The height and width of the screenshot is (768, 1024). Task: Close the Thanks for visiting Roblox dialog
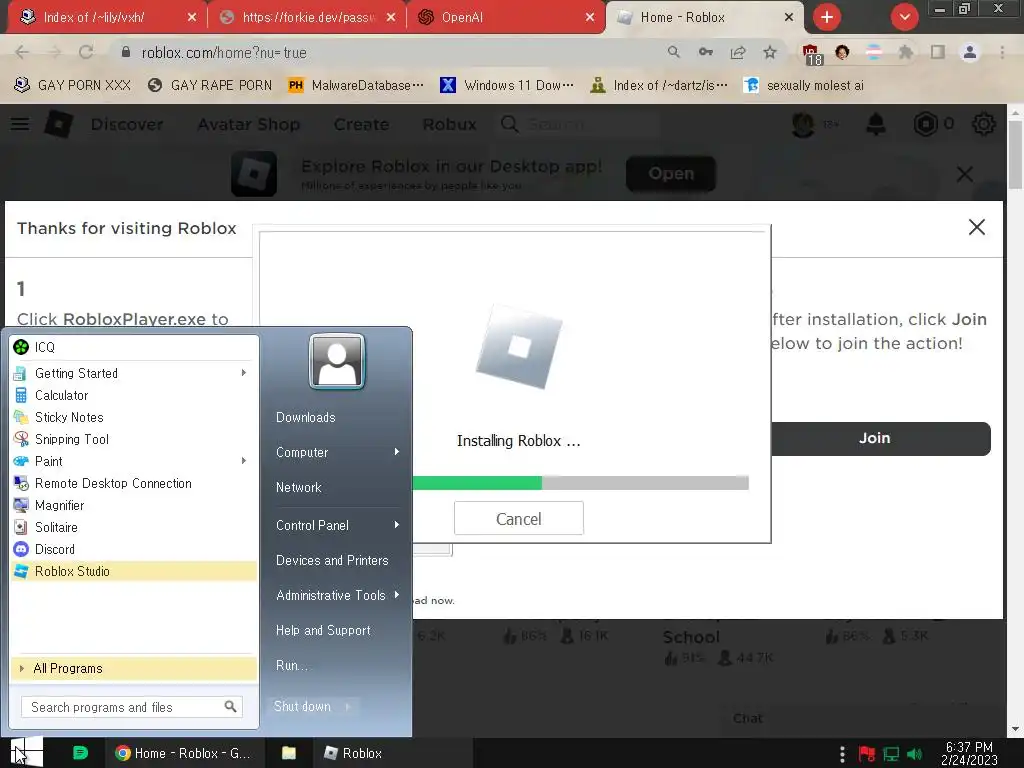[x=977, y=227]
